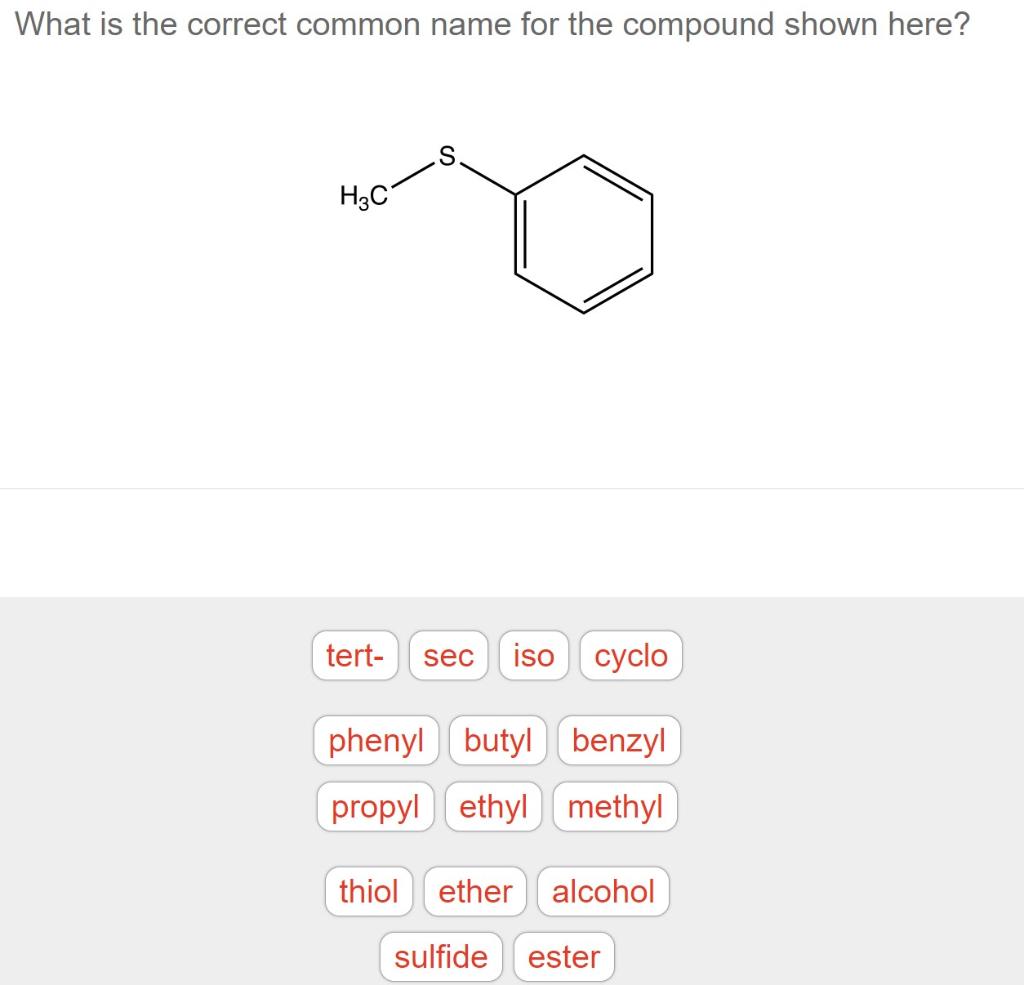Choose the "ethyl" answer chip

[x=494, y=806]
